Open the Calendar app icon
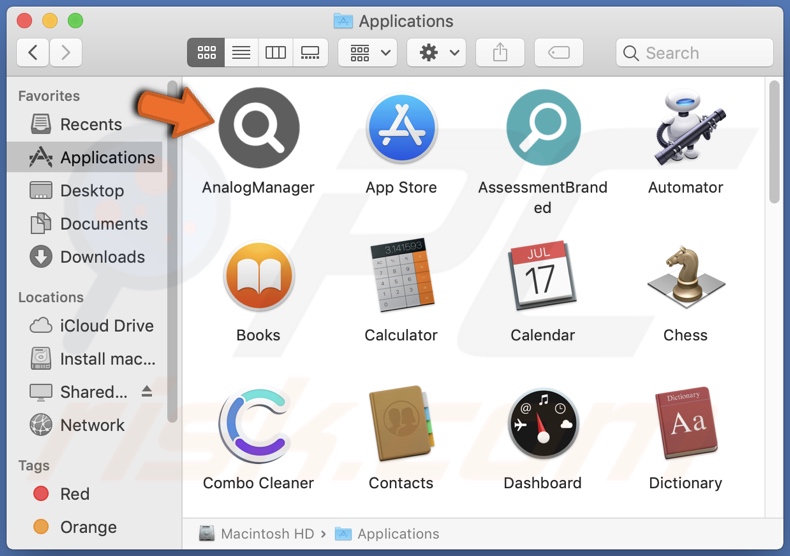Screen dimensions: 790x556 tap(542, 275)
